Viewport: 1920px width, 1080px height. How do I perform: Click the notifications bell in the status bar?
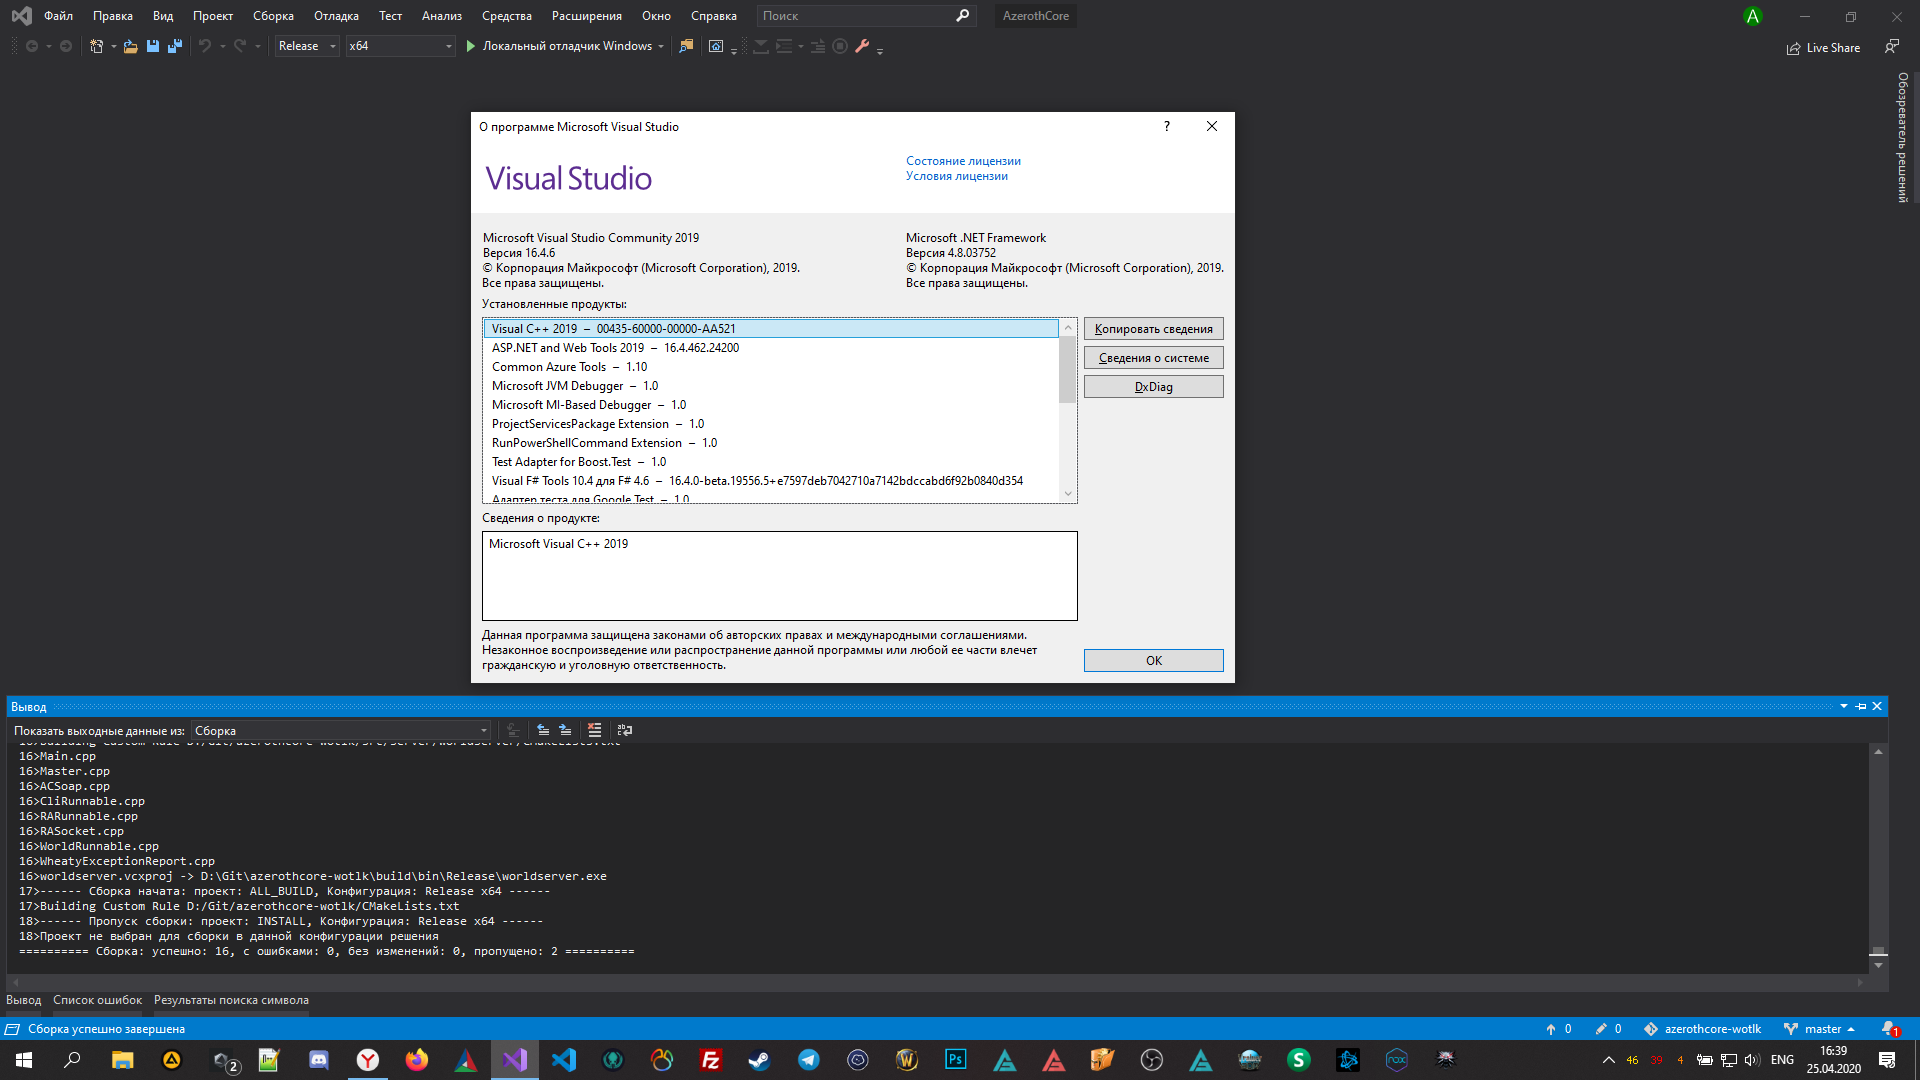[1889, 1029]
